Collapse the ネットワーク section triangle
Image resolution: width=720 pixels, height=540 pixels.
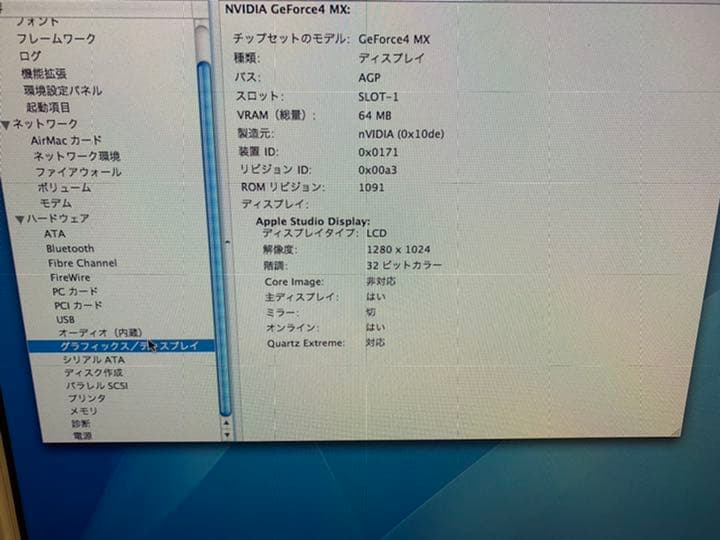tap(6, 125)
